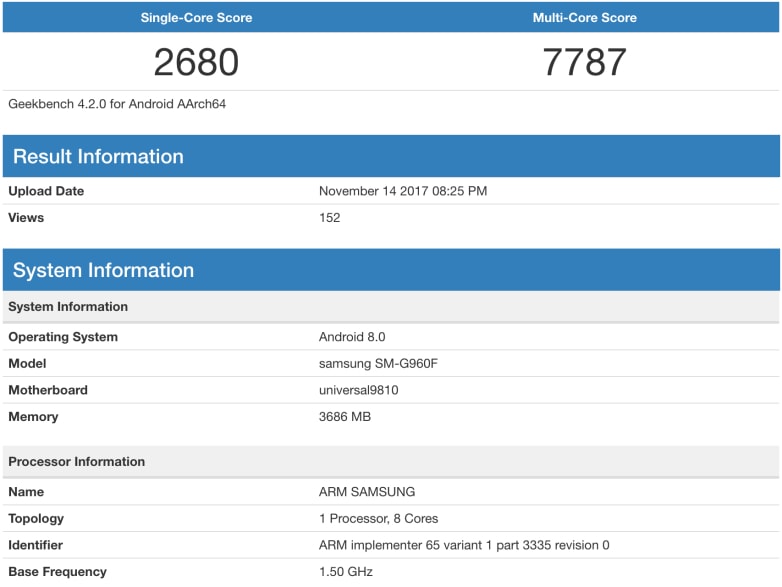
Task: Click the Motherboard label
Action: tap(48, 390)
